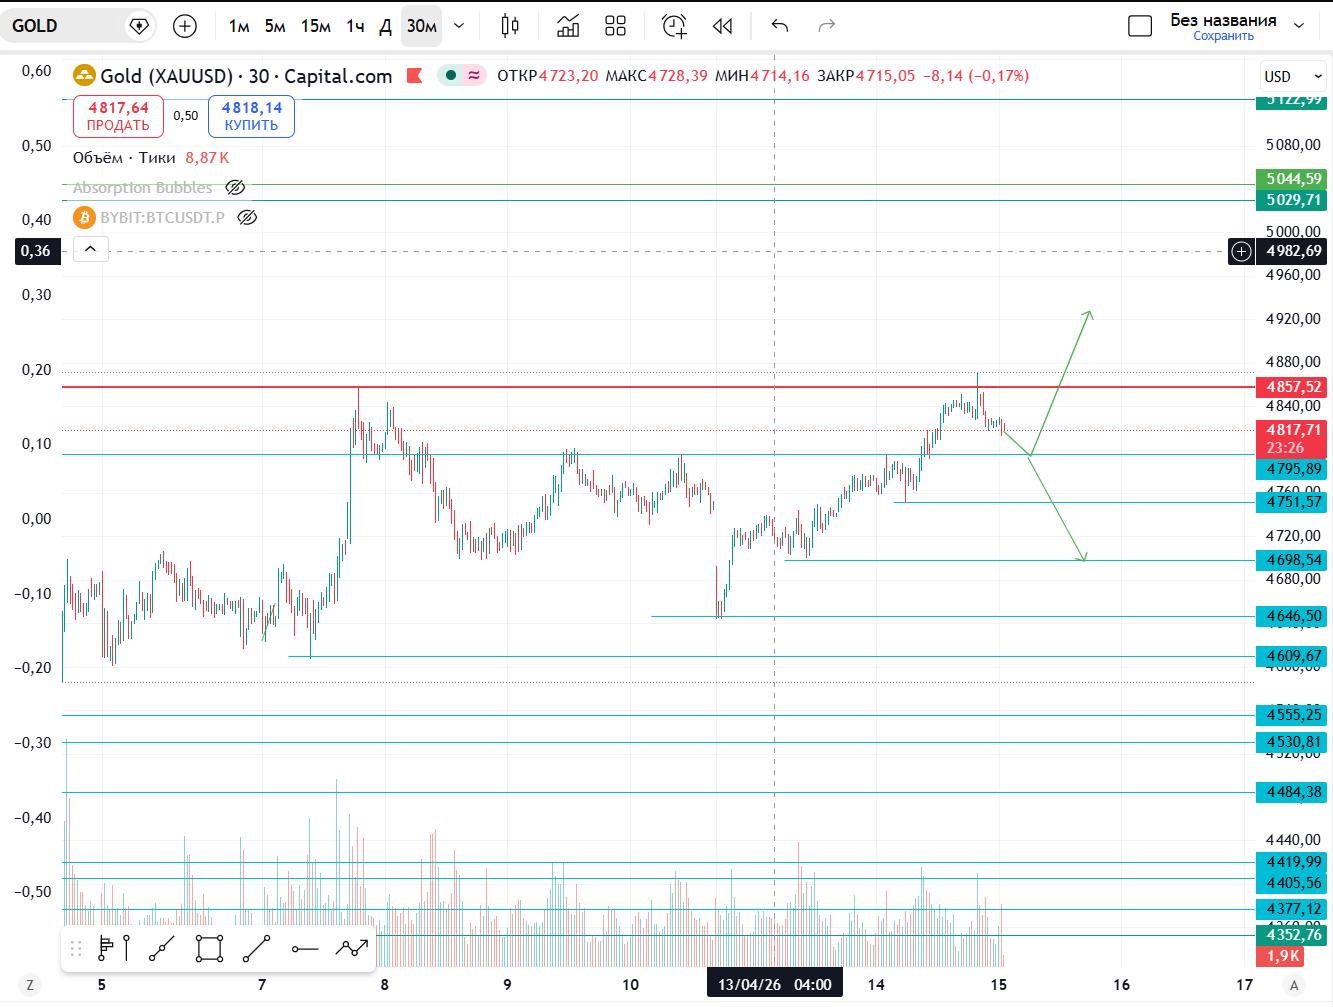Select the anchored volume profile tool
Screen dimensions: 1333x1007
(x=105, y=948)
